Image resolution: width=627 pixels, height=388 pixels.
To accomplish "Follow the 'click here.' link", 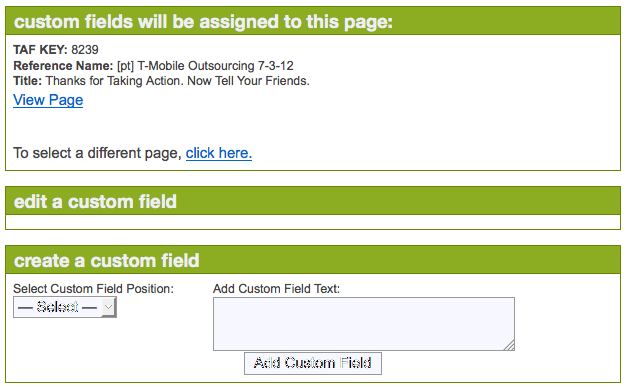I will tap(219, 153).
